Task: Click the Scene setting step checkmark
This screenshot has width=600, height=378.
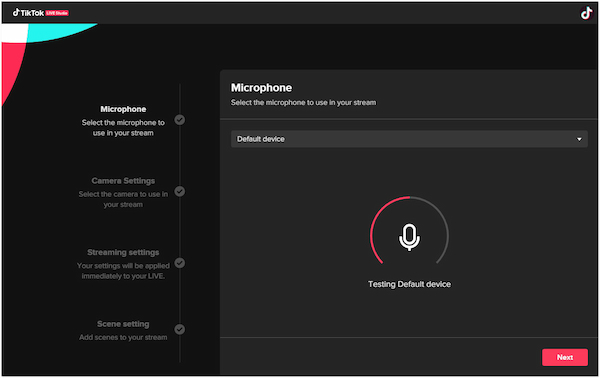Action: [180, 329]
